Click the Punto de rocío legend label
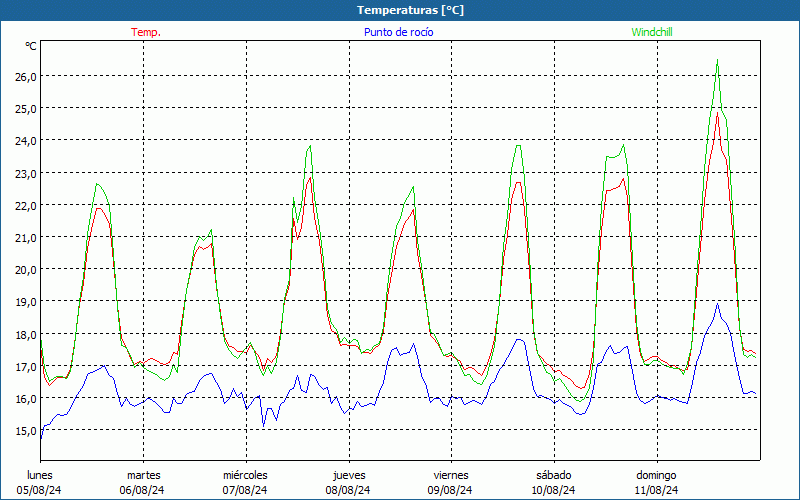The height and width of the screenshot is (500, 800). pyautogui.click(x=398, y=32)
